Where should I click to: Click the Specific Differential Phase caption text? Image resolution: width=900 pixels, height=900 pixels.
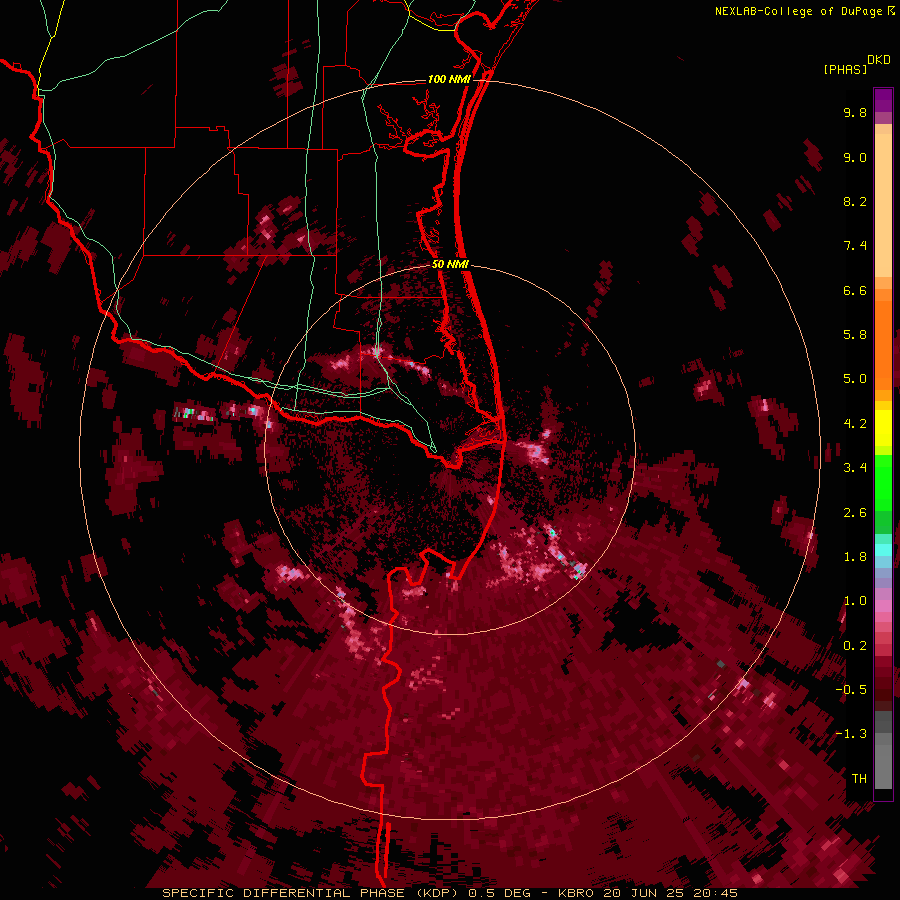[x=449, y=893]
